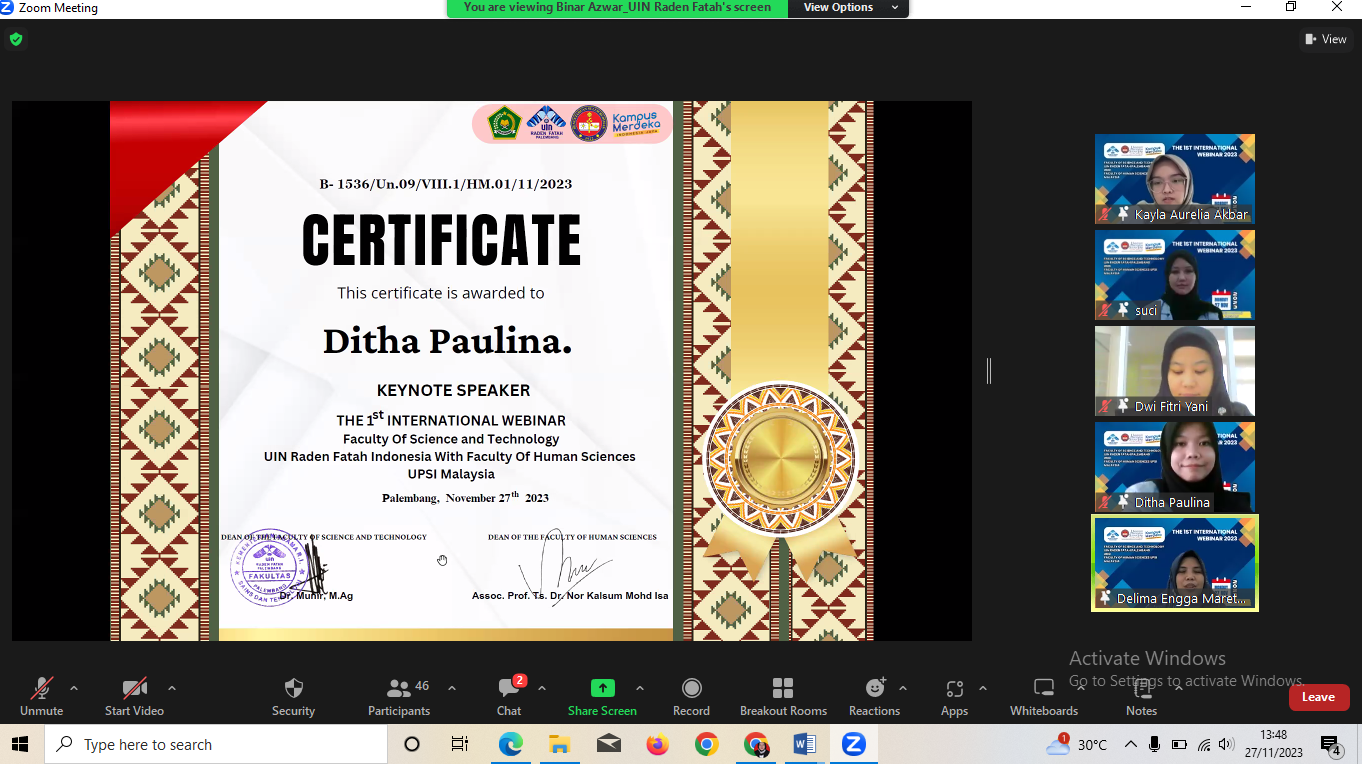
Task: Open the View layout button
Action: [1326, 39]
